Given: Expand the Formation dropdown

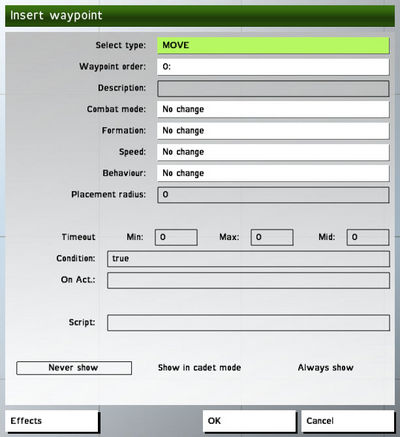Looking at the screenshot, I should pos(273,131).
